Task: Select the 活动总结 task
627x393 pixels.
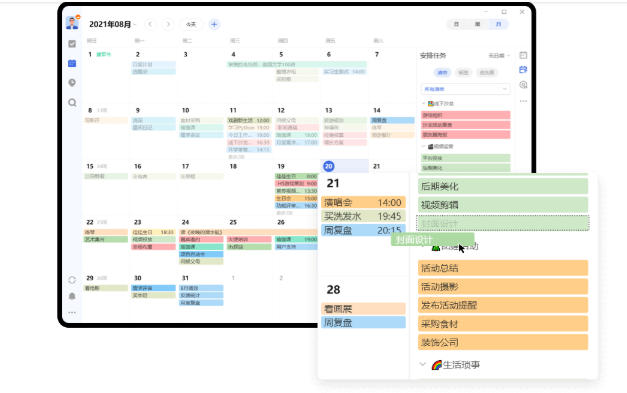Action: [503, 268]
